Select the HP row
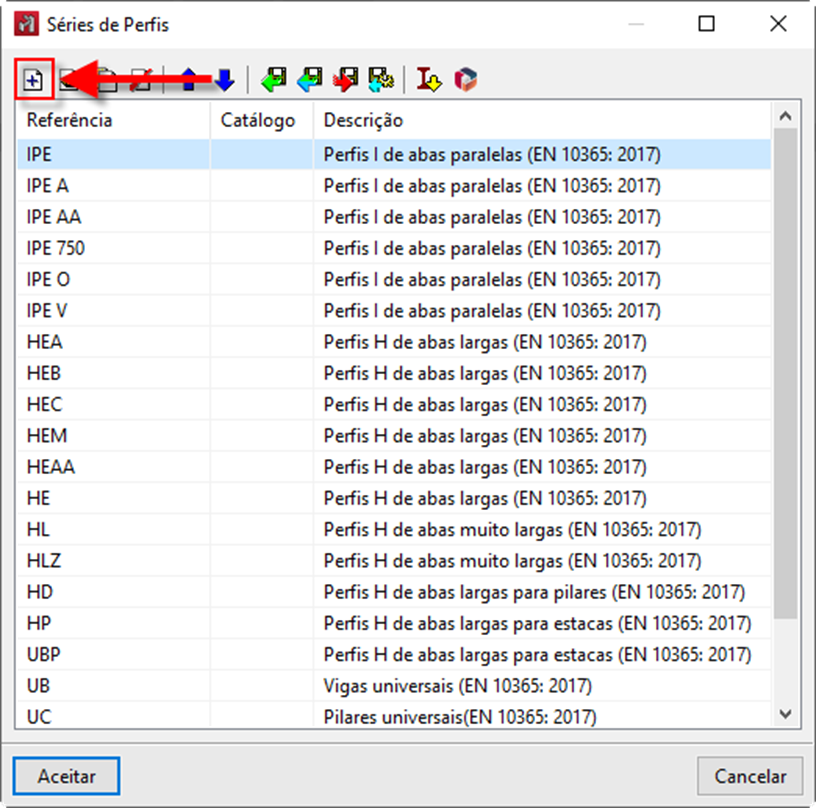 coord(394,623)
